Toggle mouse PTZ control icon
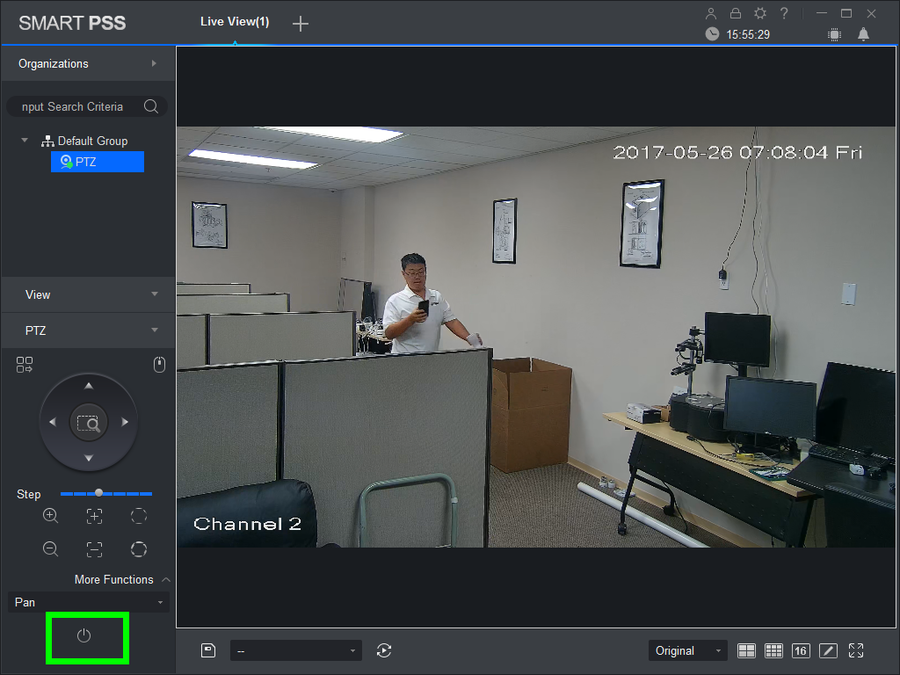This screenshot has width=900, height=675. 160,364
